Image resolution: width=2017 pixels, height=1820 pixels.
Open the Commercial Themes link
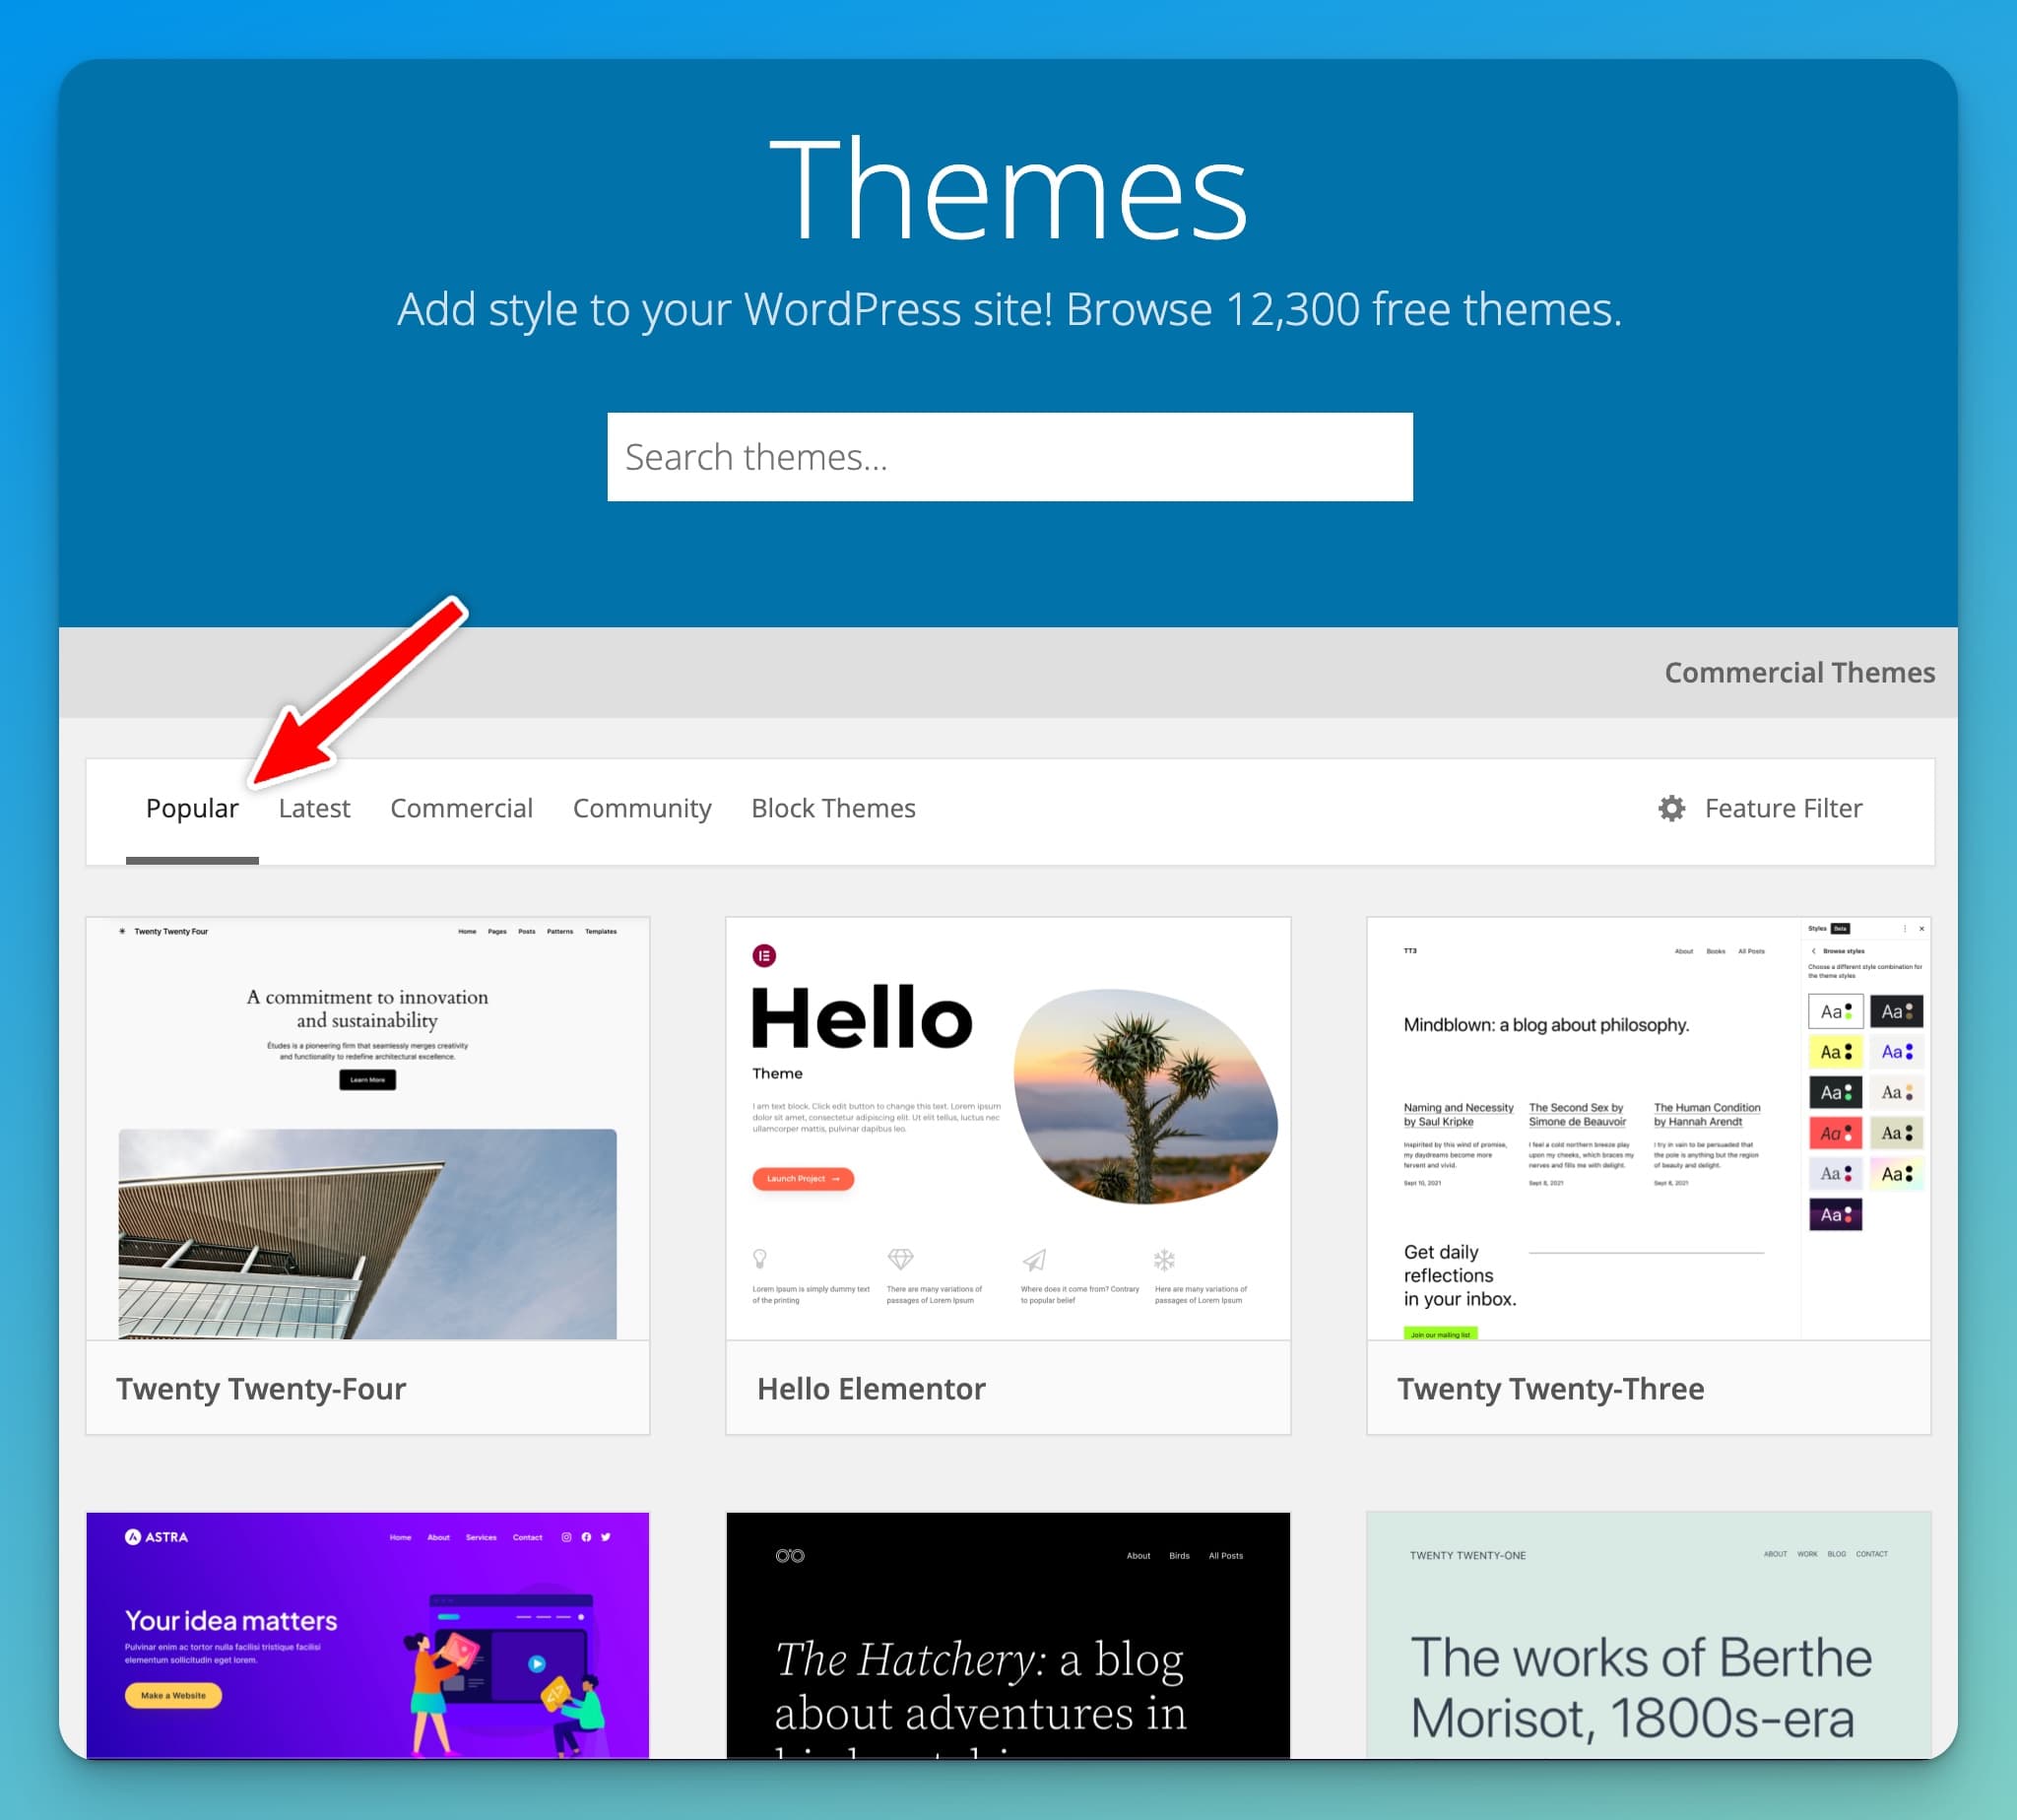point(1798,672)
